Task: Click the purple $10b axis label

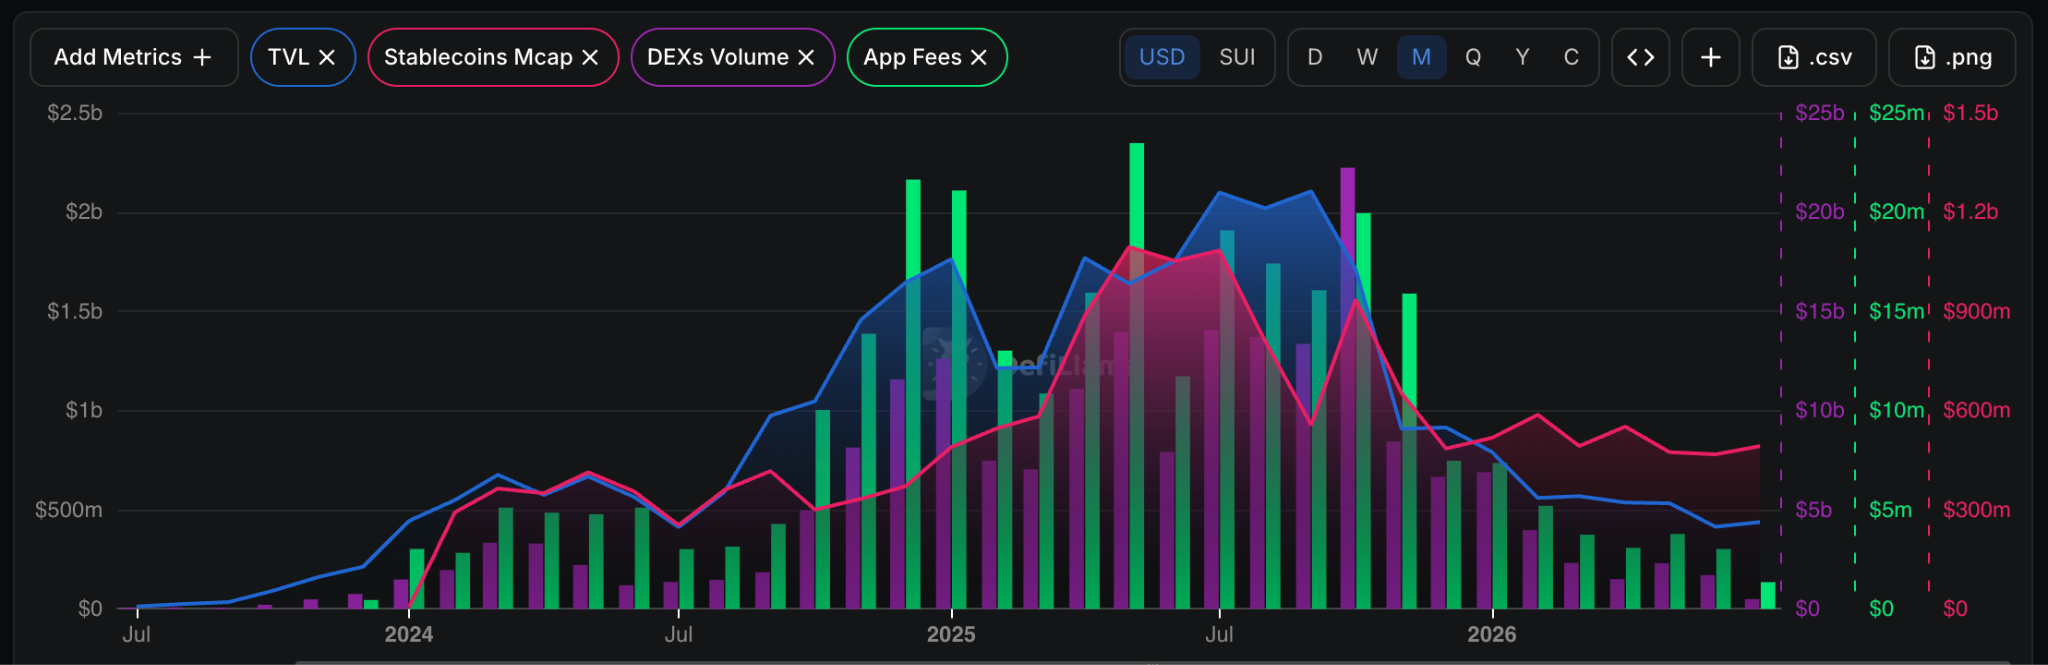Action: click(x=1819, y=410)
